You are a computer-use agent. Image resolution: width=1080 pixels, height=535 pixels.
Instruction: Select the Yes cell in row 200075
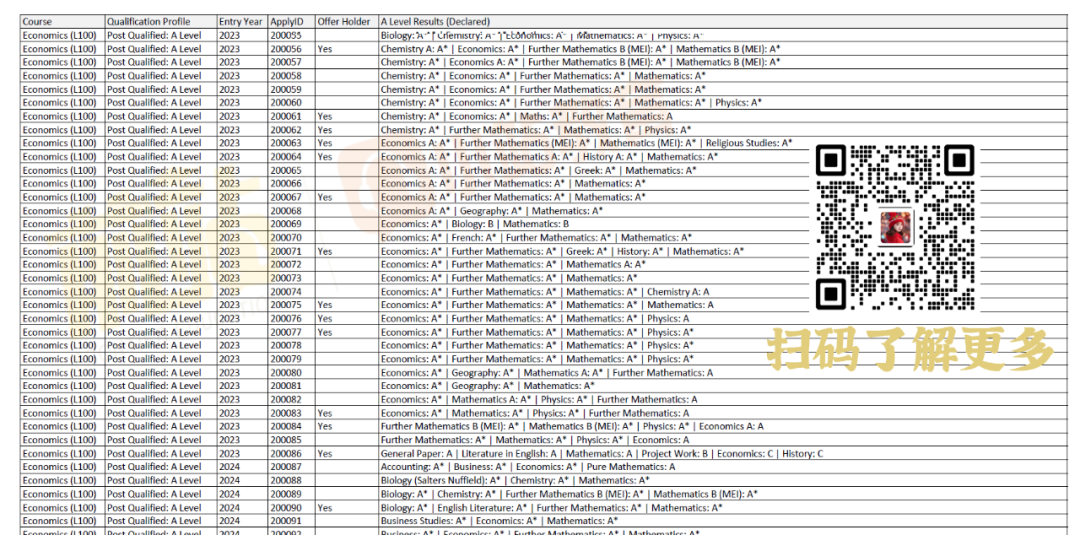346,305
